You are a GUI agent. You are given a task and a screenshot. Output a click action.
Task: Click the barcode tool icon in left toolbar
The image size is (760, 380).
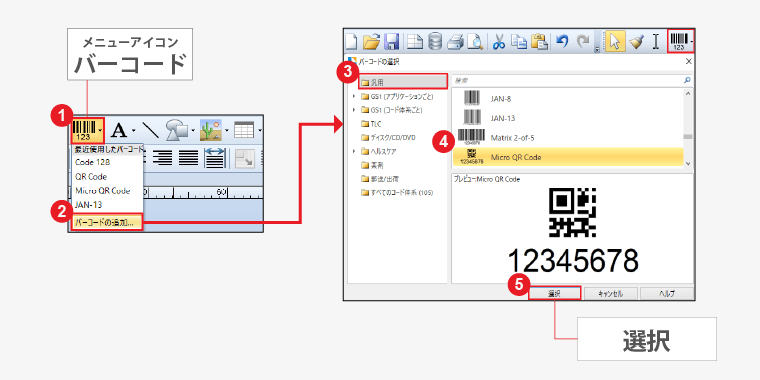click(85, 130)
